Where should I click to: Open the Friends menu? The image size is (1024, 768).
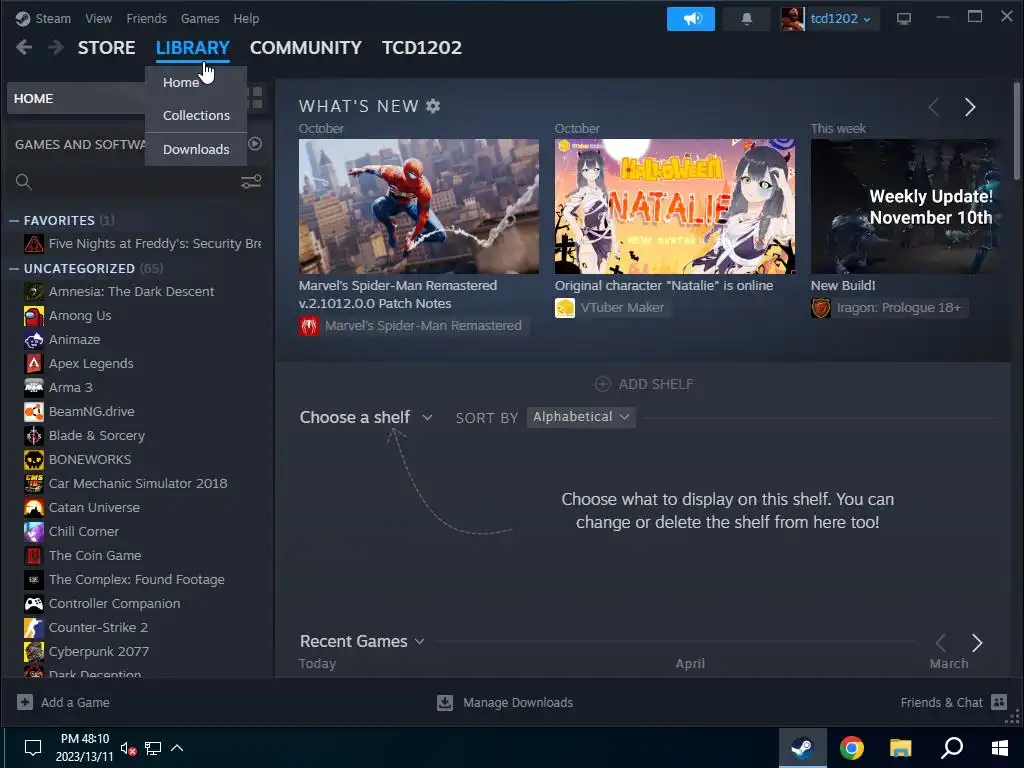click(146, 18)
